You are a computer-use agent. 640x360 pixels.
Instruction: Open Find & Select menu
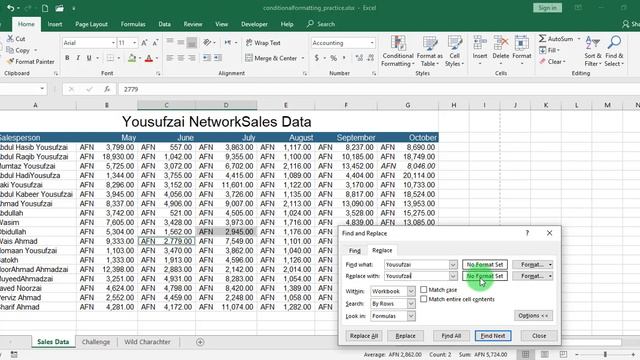614,51
